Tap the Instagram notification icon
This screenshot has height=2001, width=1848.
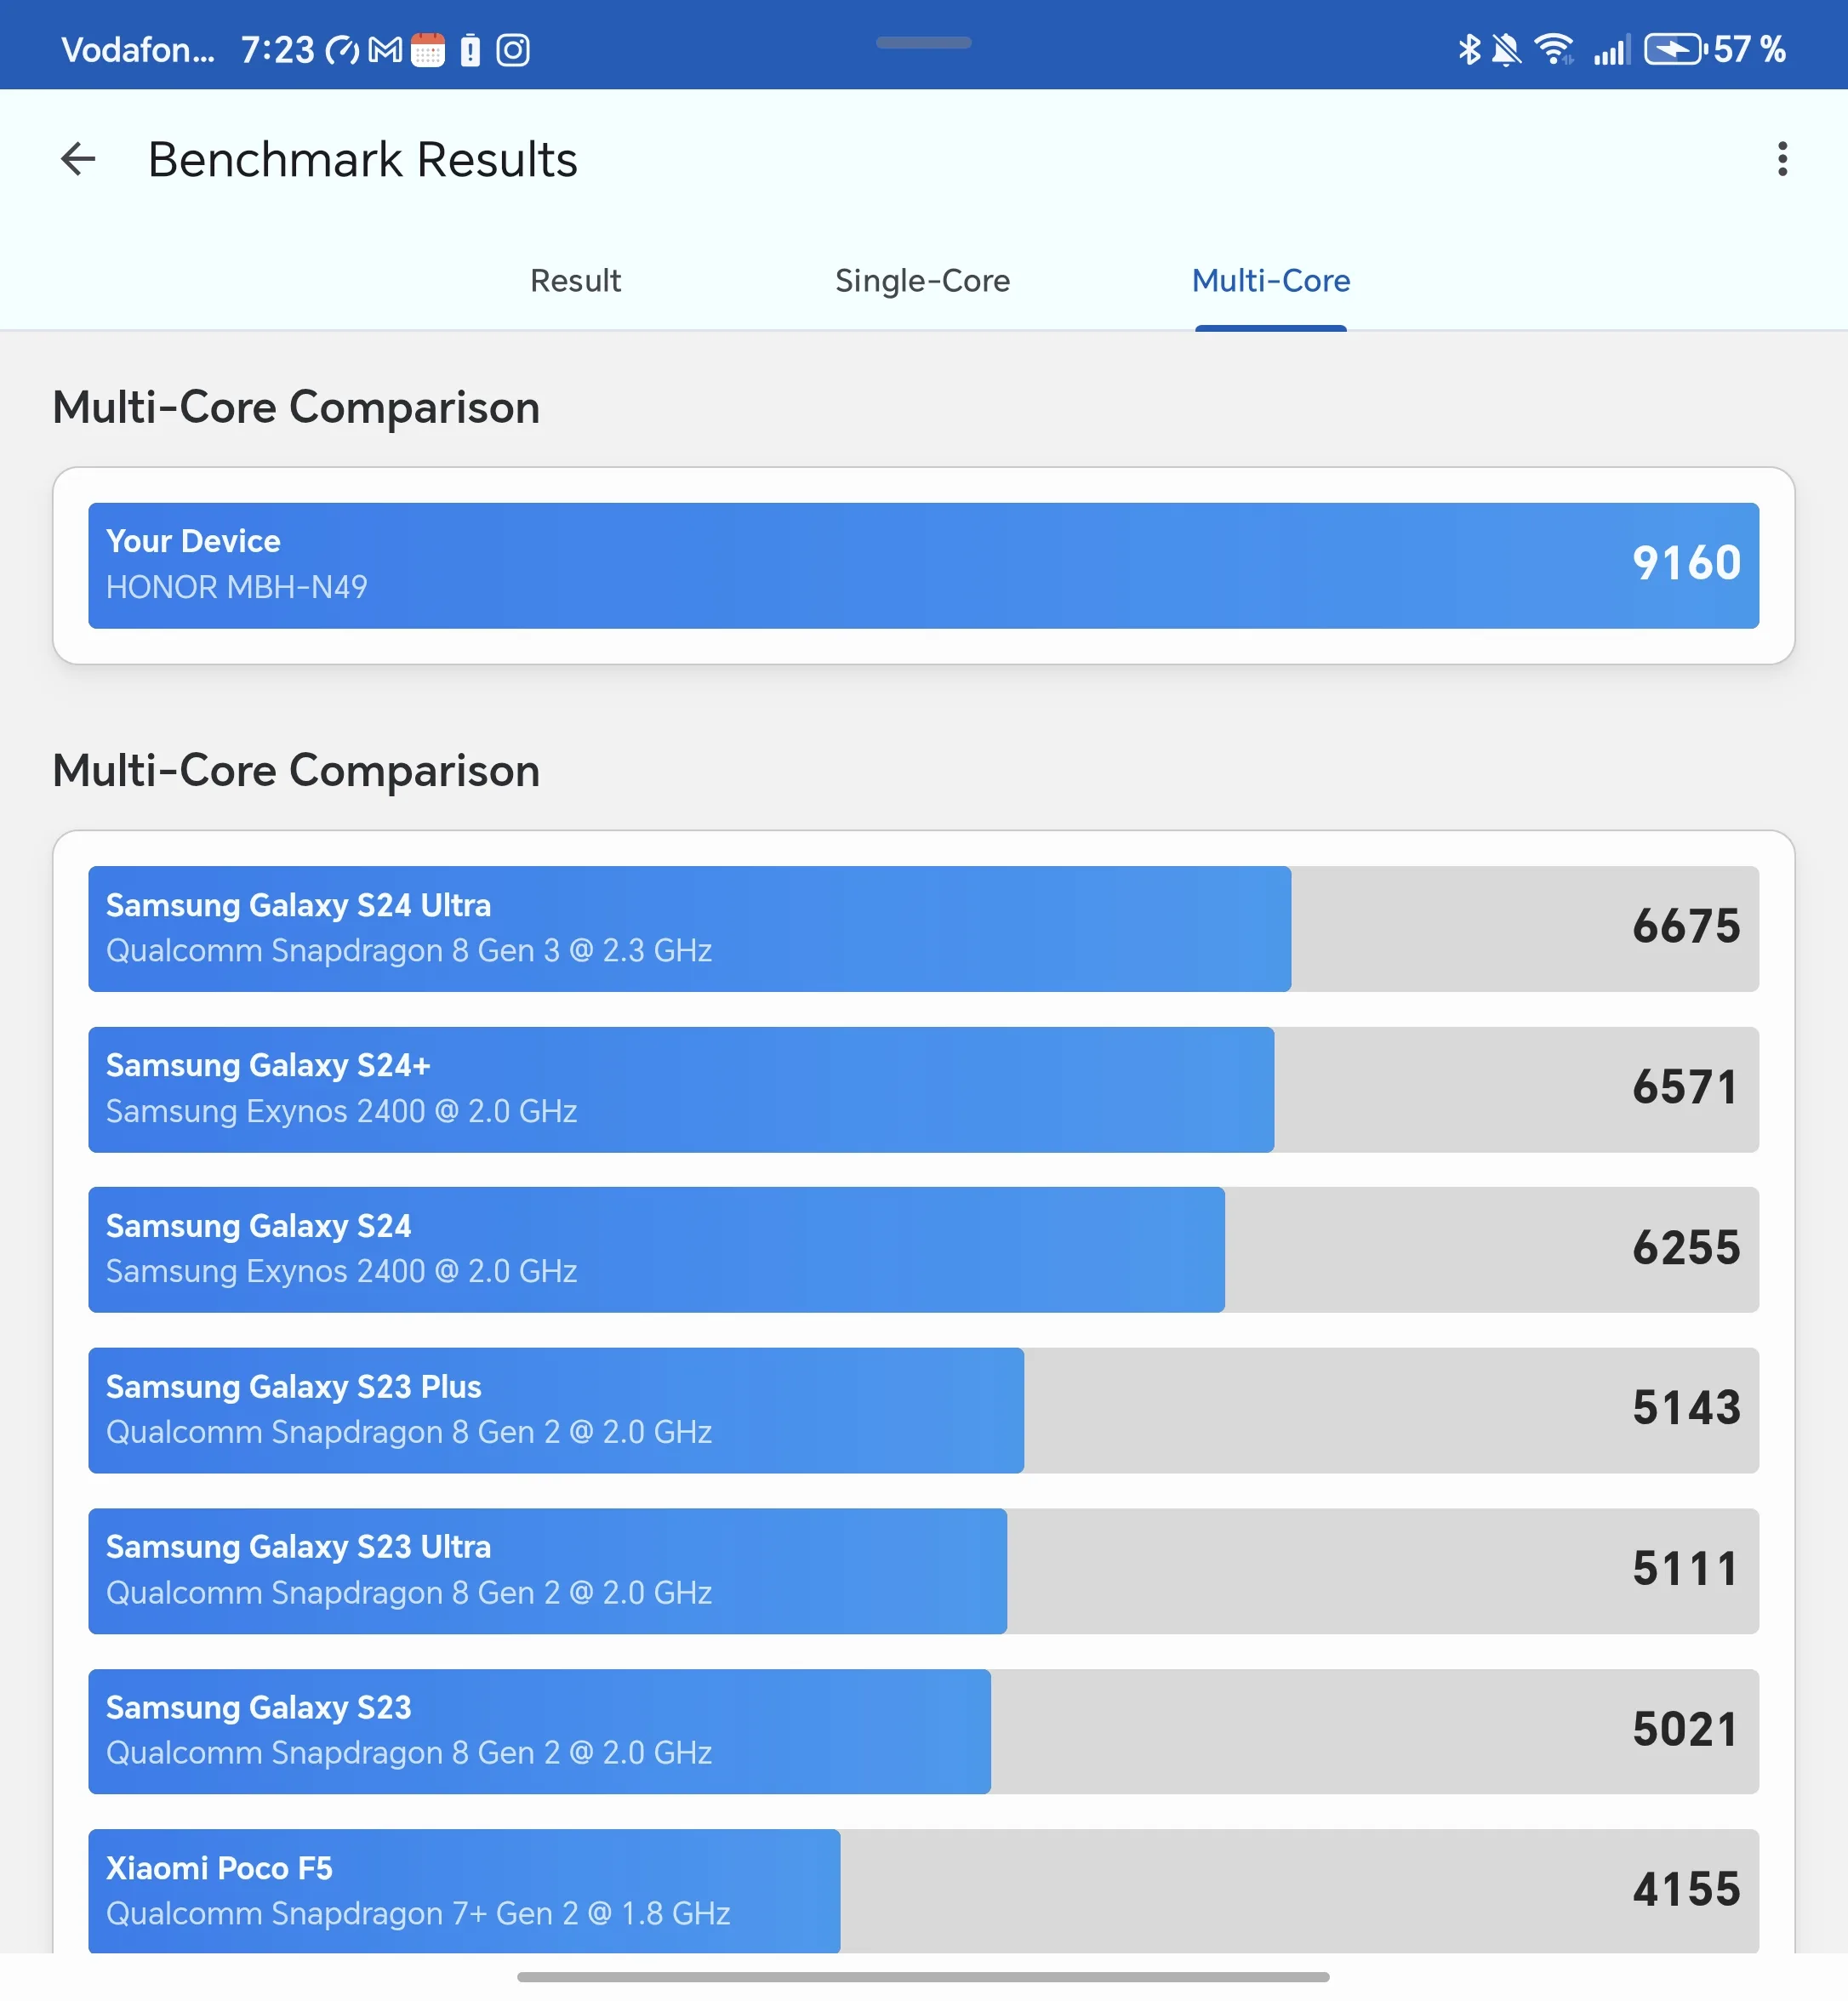[x=513, y=50]
